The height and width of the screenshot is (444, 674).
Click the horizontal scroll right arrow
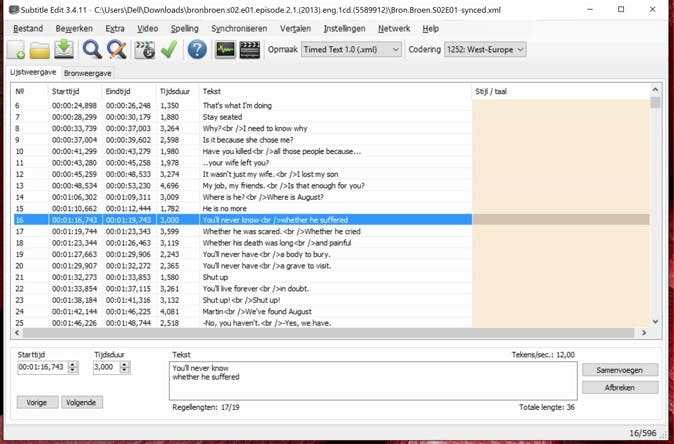click(x=644, y=333)
